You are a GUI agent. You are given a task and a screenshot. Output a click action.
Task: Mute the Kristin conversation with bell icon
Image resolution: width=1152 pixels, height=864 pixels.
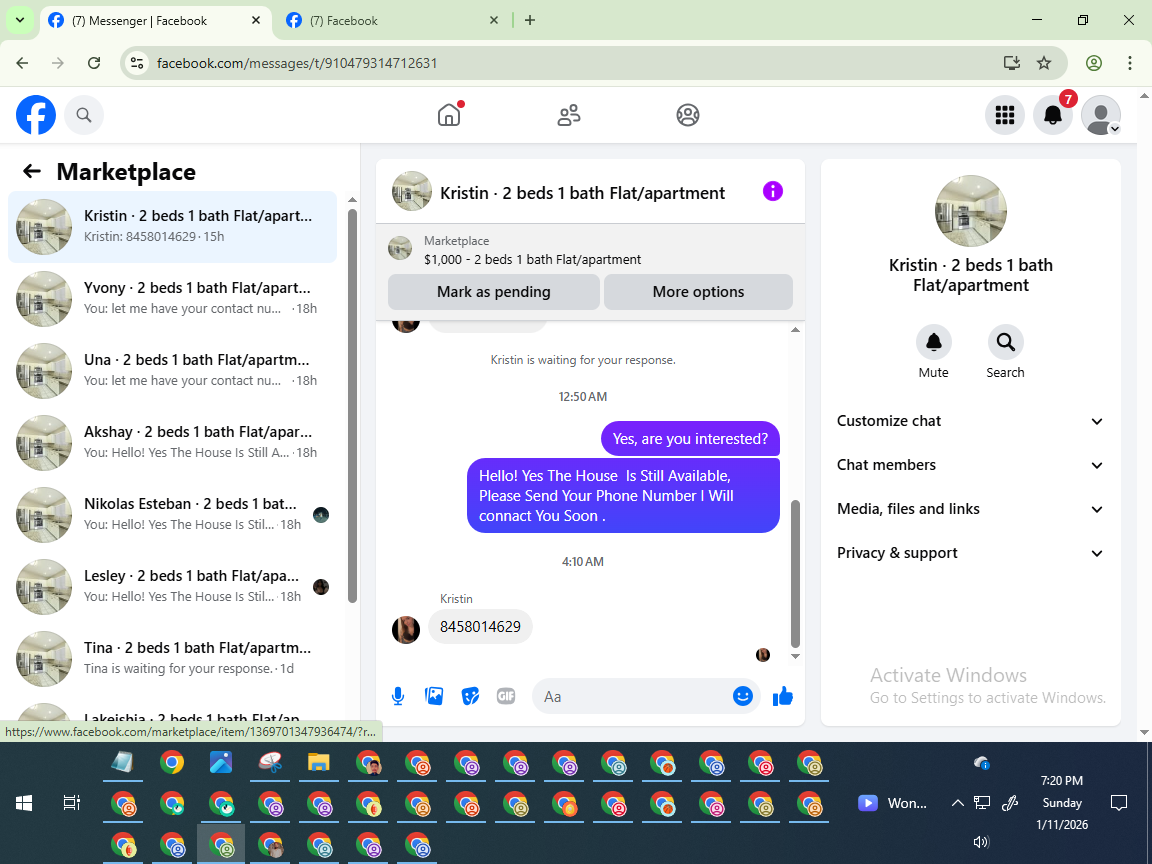934,342
